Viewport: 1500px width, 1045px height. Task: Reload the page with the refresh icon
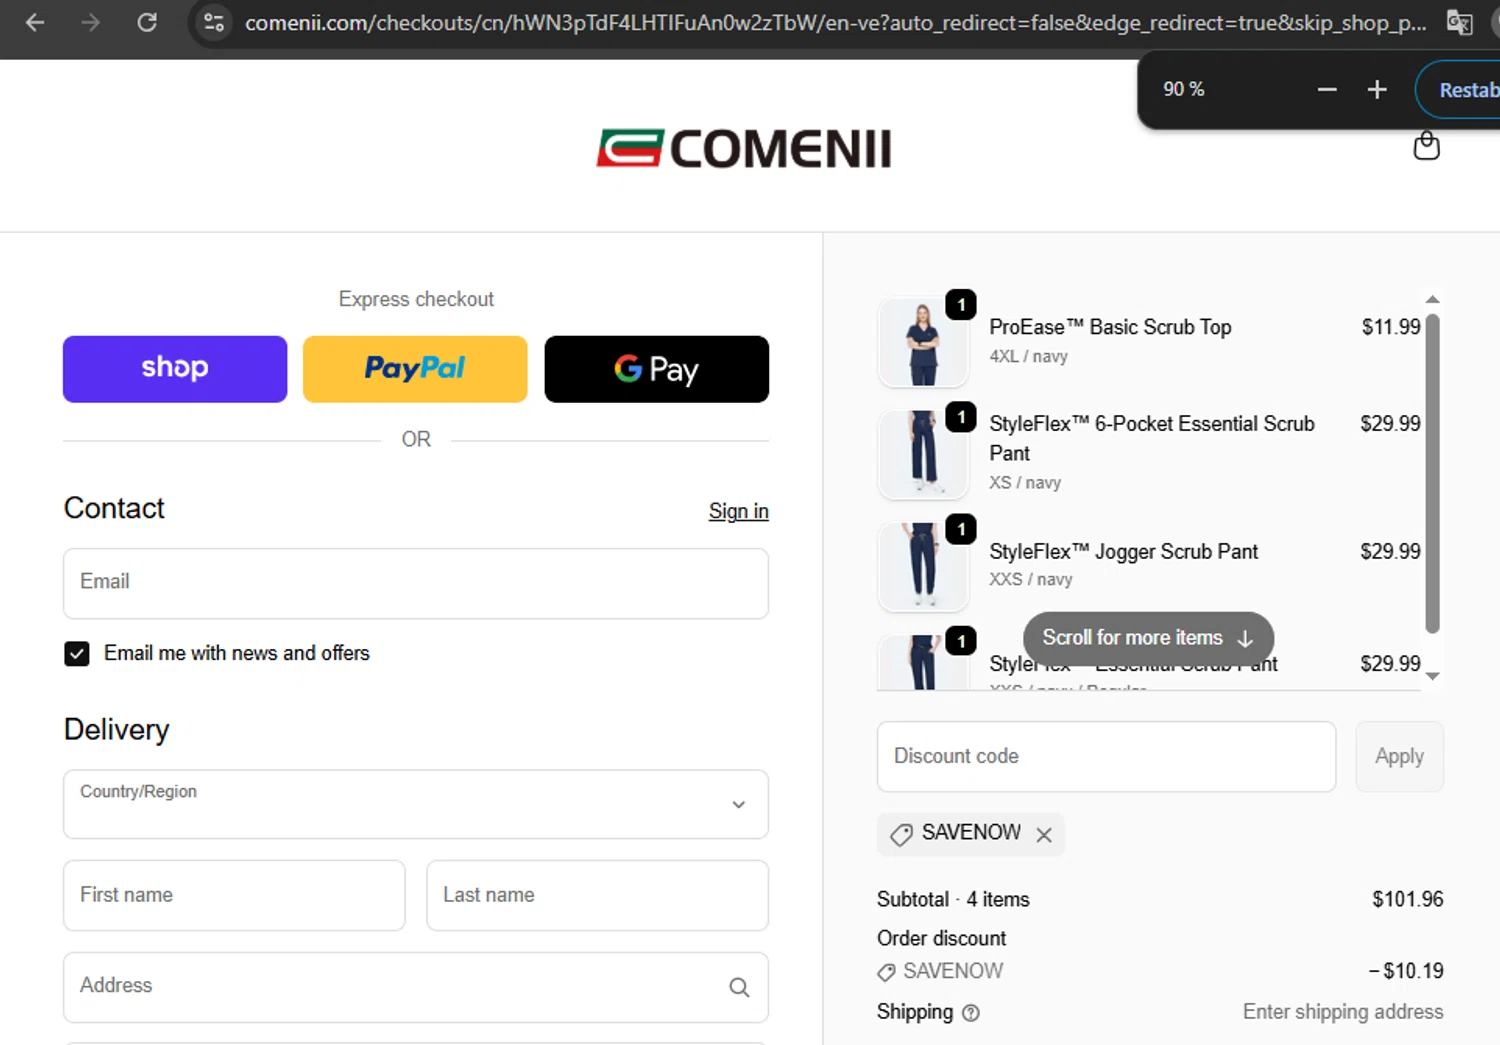147,22
